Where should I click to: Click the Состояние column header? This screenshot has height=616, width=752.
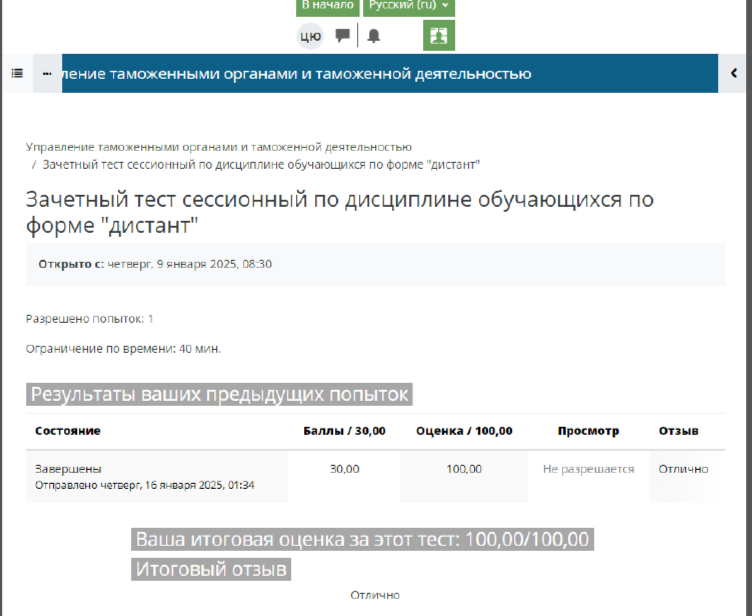click(68, 431)
